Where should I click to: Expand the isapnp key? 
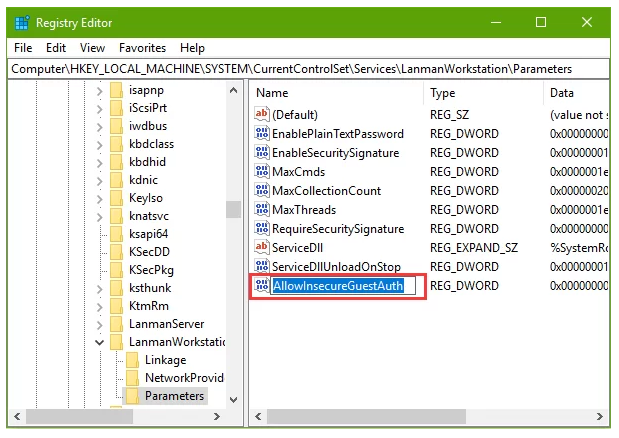click(99, 91)
